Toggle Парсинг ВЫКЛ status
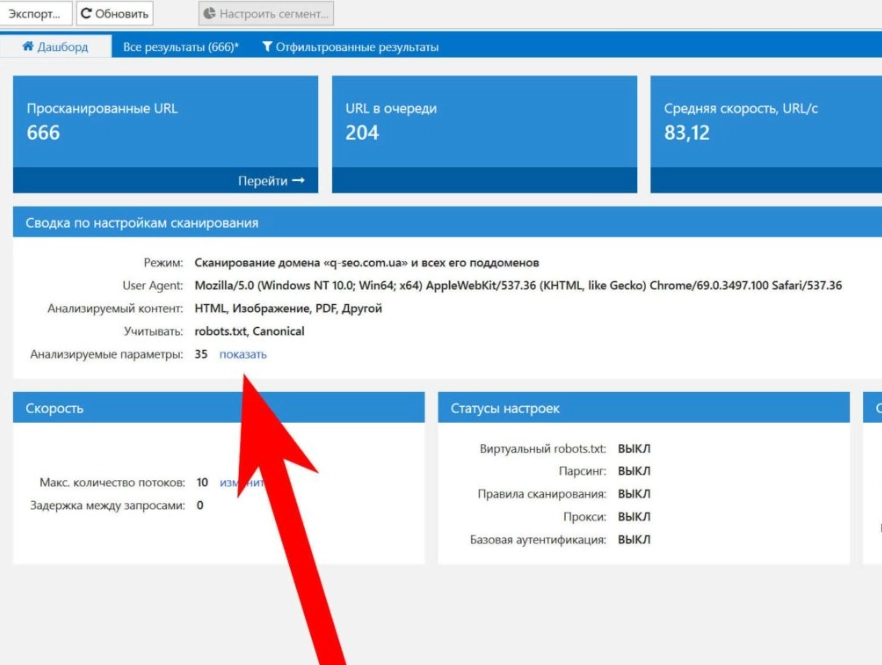Screen dimensions: 882x665 pos(634,471)
